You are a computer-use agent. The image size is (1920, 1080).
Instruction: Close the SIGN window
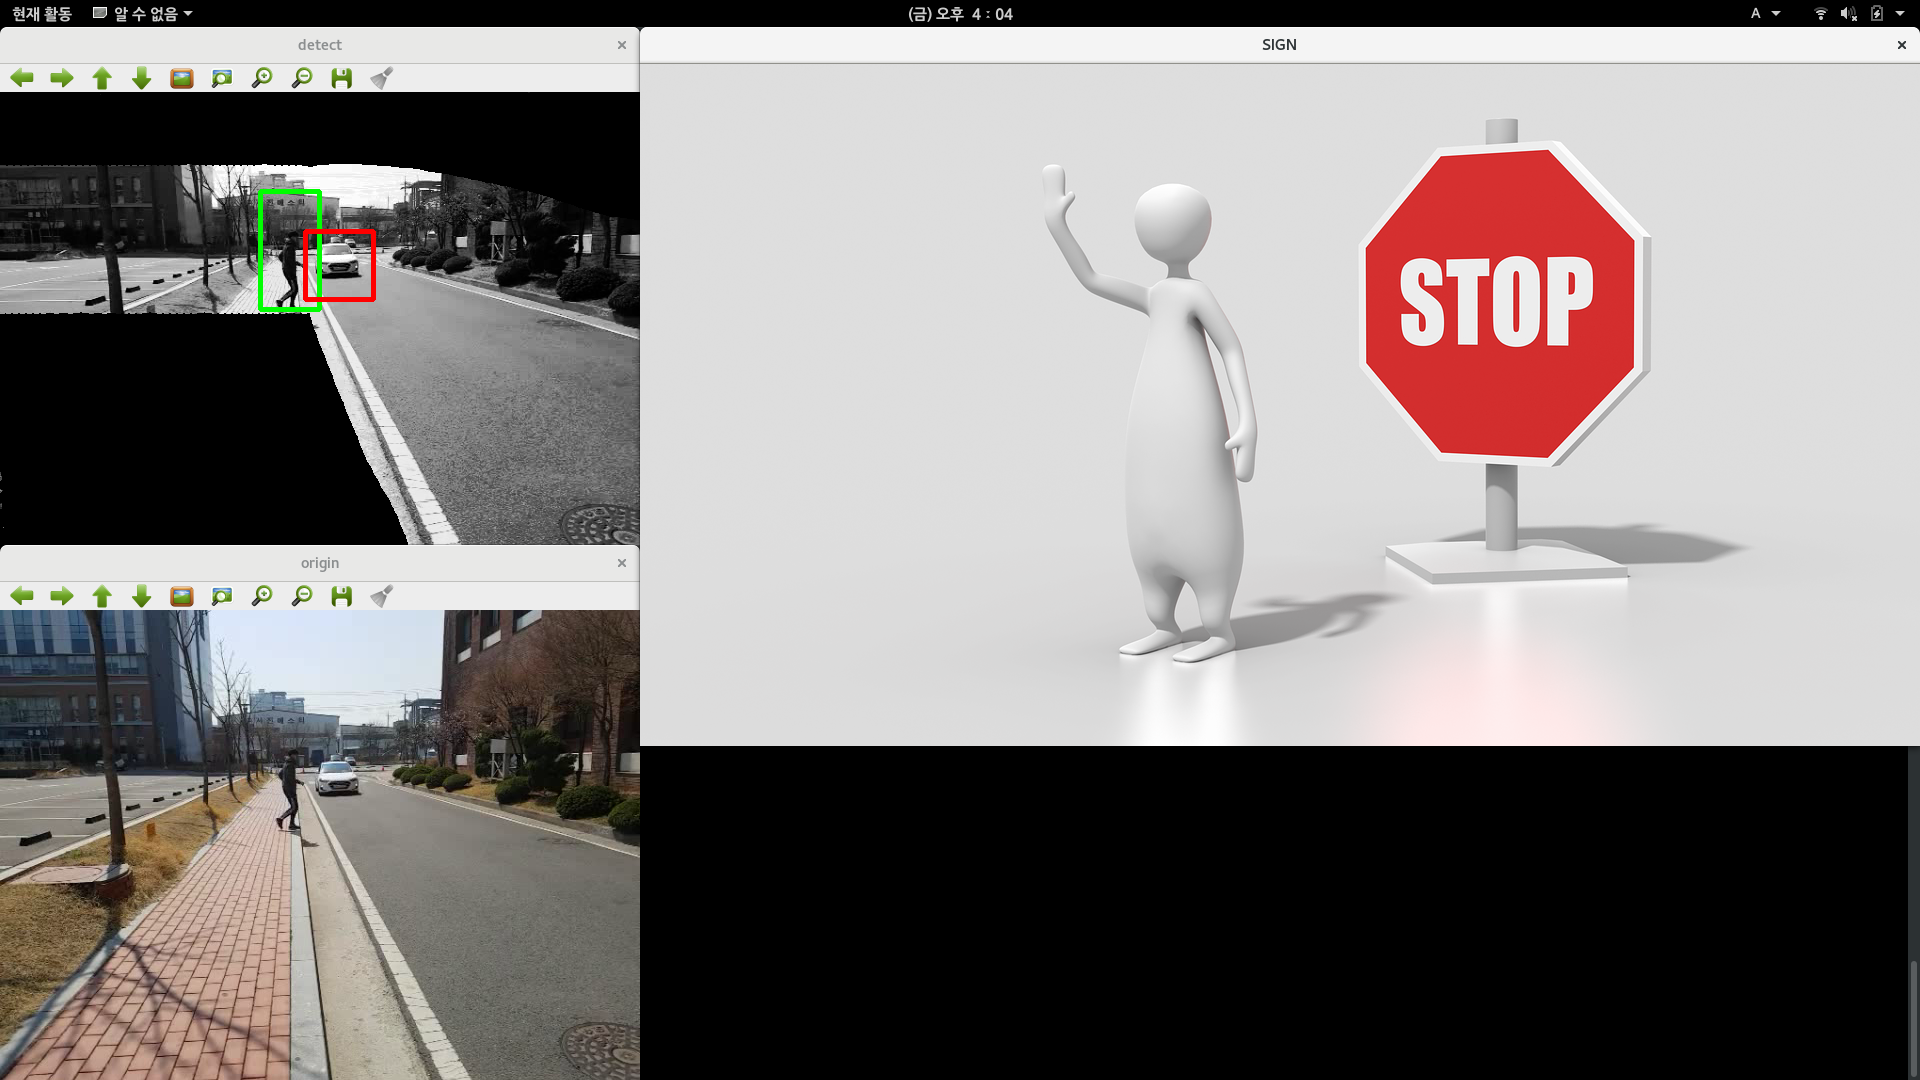[x=1901, y=45]
